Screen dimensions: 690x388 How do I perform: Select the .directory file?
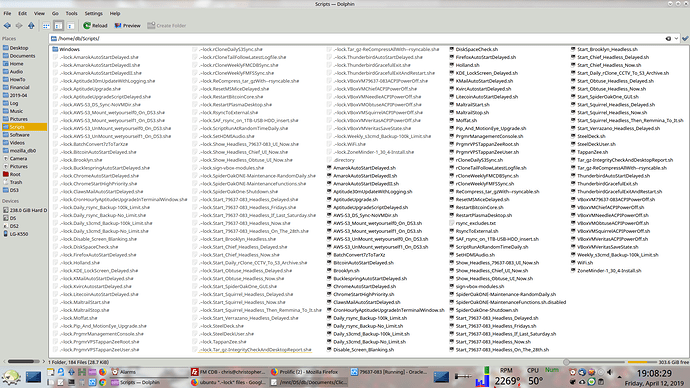[340, 160]
